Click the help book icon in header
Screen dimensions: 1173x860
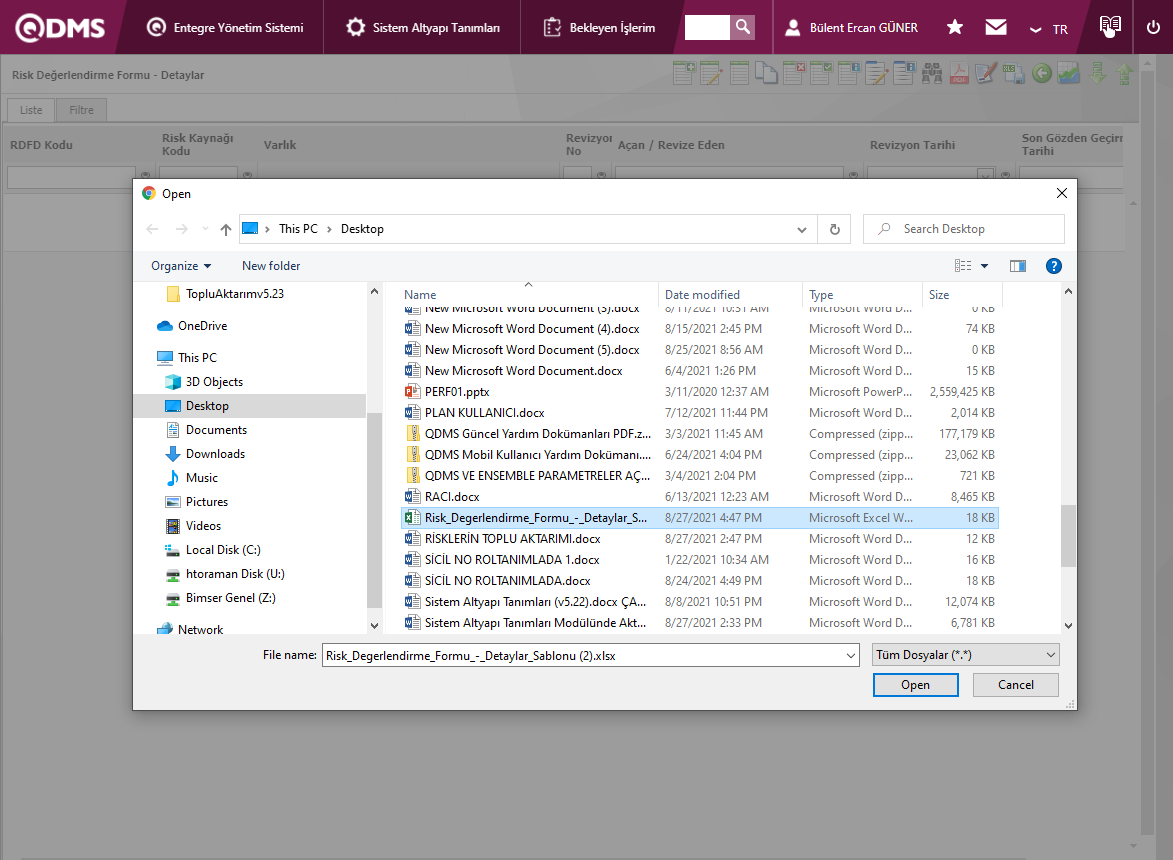1109,27
